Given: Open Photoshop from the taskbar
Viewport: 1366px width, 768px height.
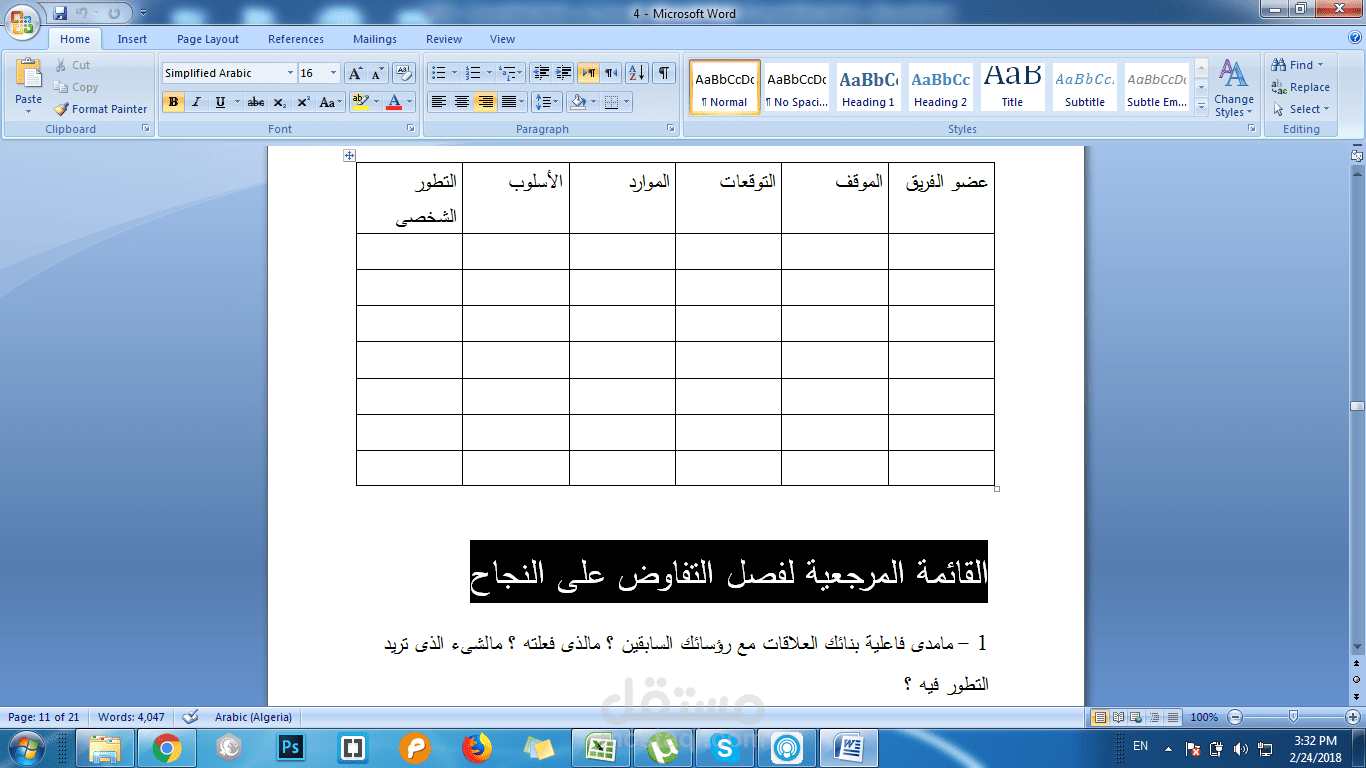Looking at the screenshot, I should [x=291, y=748].
